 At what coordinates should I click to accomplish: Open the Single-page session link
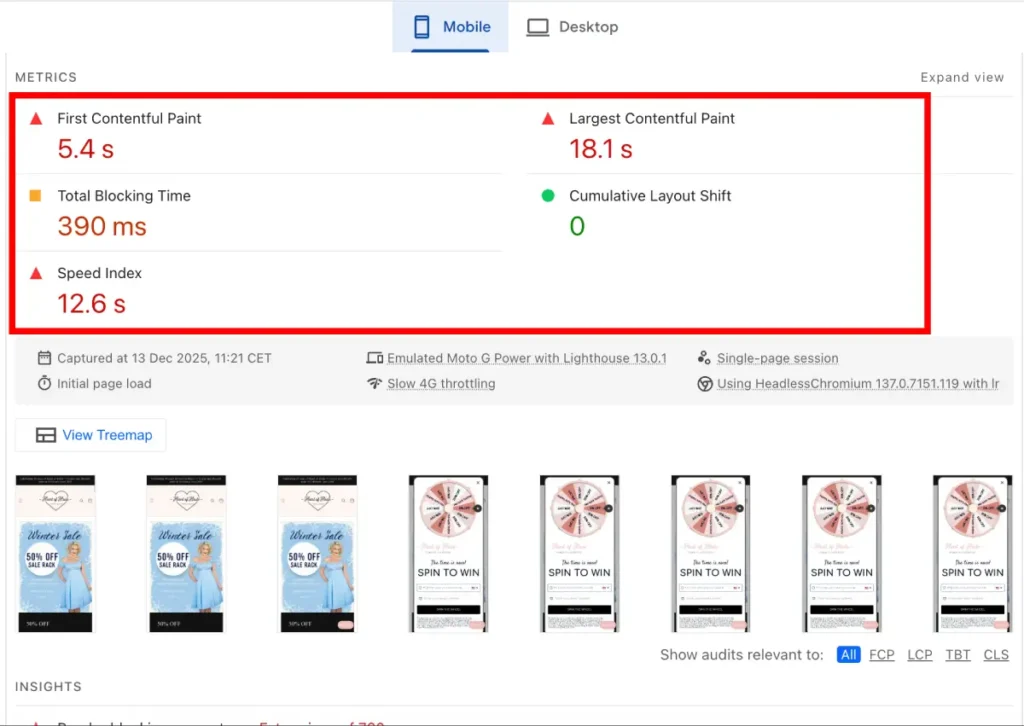[x=777, y=358]
